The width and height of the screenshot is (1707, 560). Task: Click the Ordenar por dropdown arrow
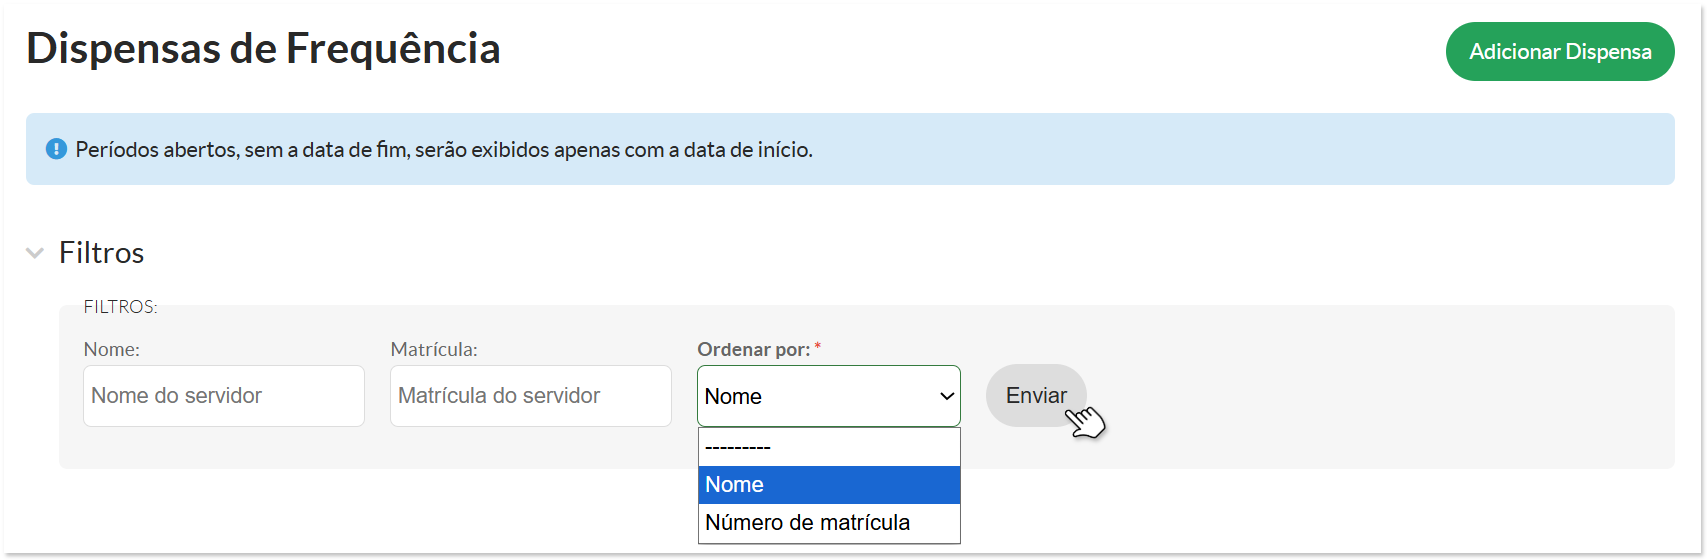click(946, 397)
